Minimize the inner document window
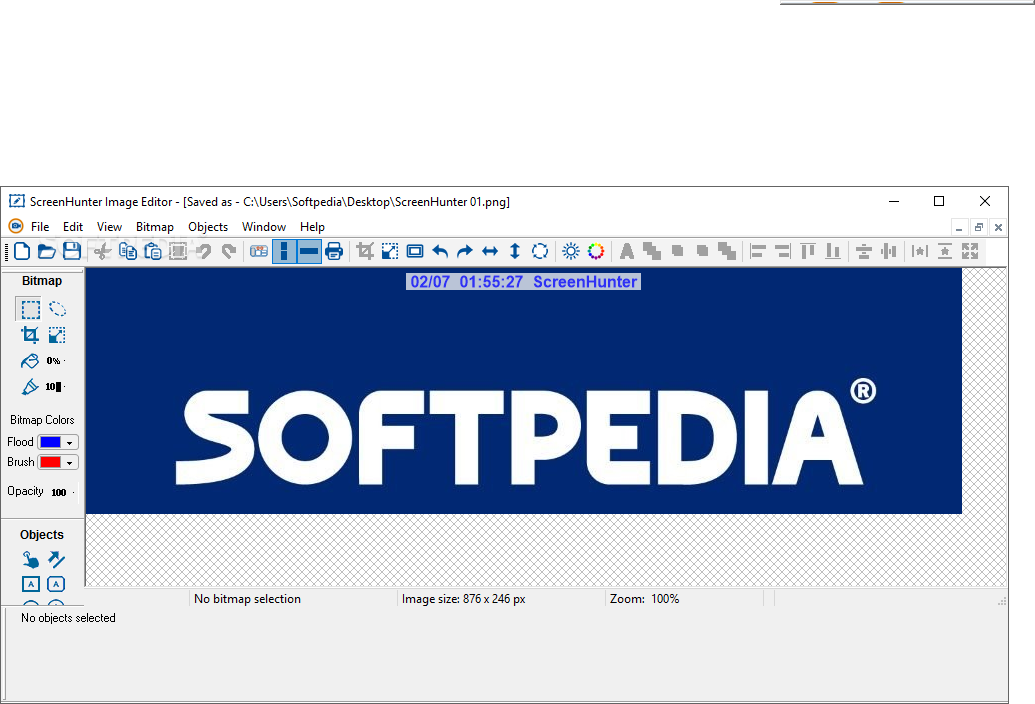1035x704 pixels. pyautogui.click(x=959, y=228)
